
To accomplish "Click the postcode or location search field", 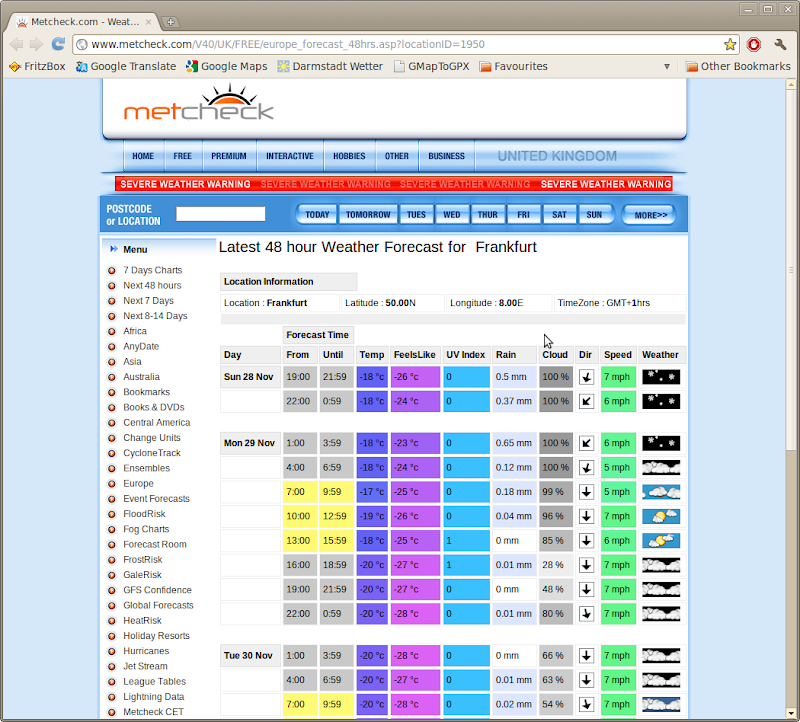I will click(x=220, y=214).
